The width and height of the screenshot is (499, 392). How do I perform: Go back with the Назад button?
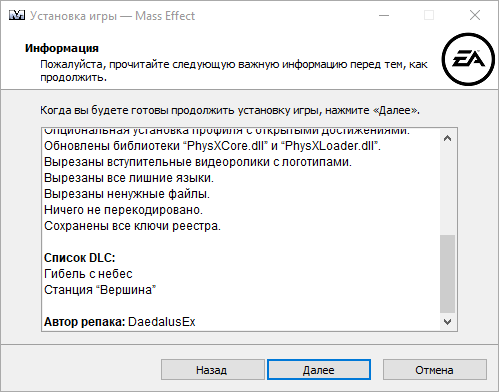pos(213,370)
